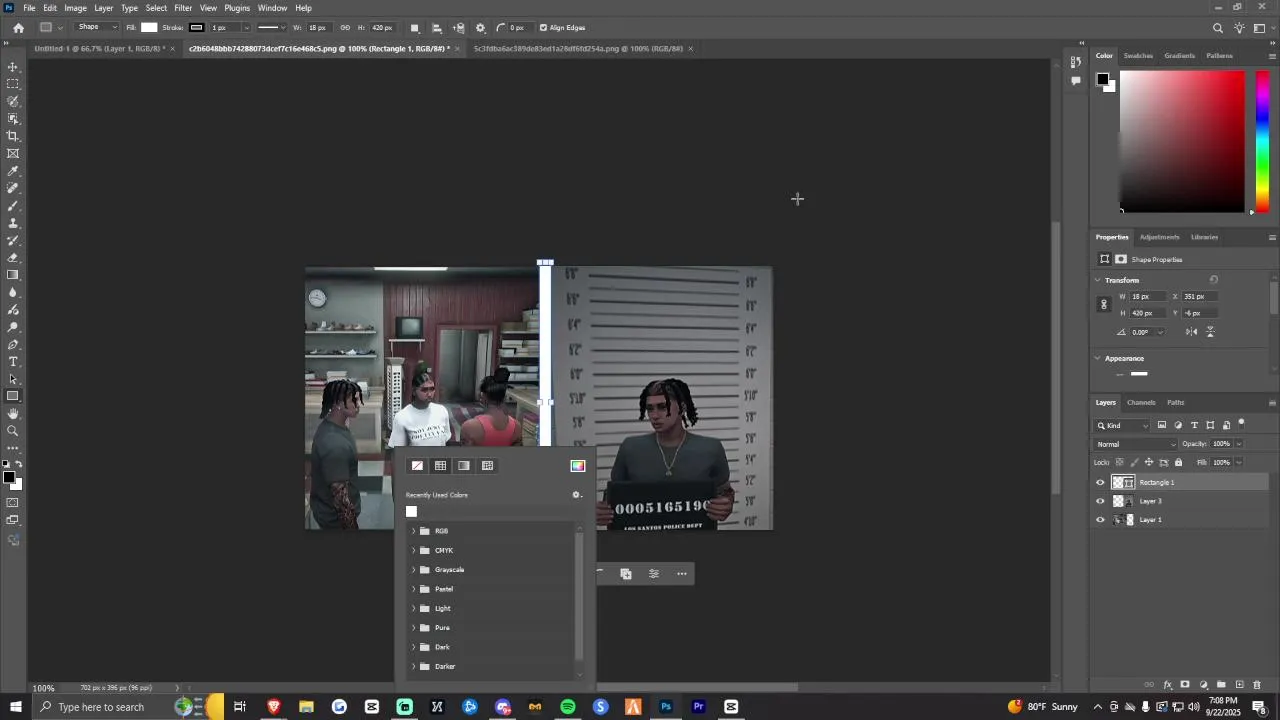Toggle the Align Edges checkbox
The width and height of the screenshot is (1280, 720).
pyautogui.click(x=543, y=28)
